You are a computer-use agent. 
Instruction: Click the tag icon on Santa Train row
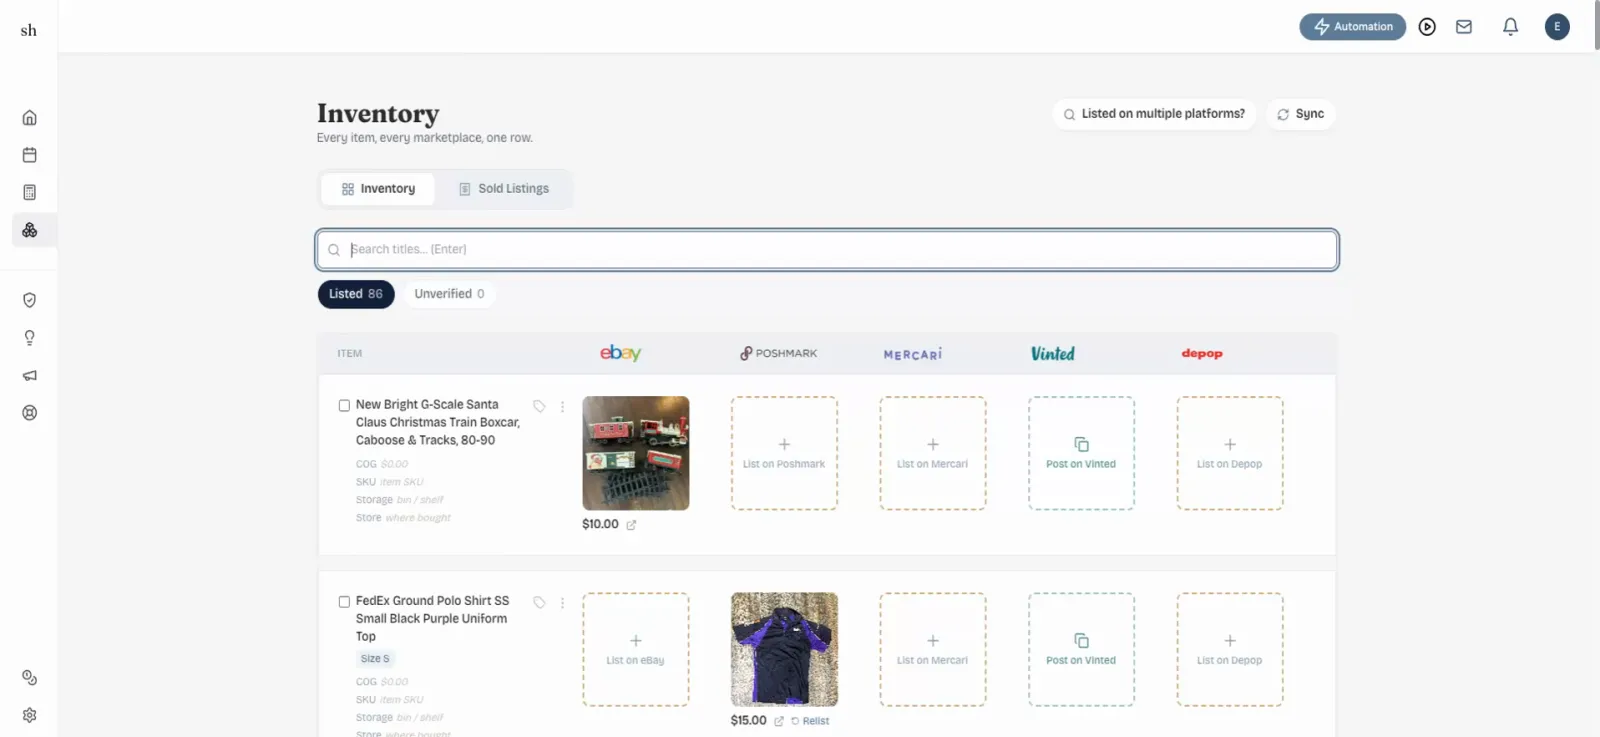[539, 406]
